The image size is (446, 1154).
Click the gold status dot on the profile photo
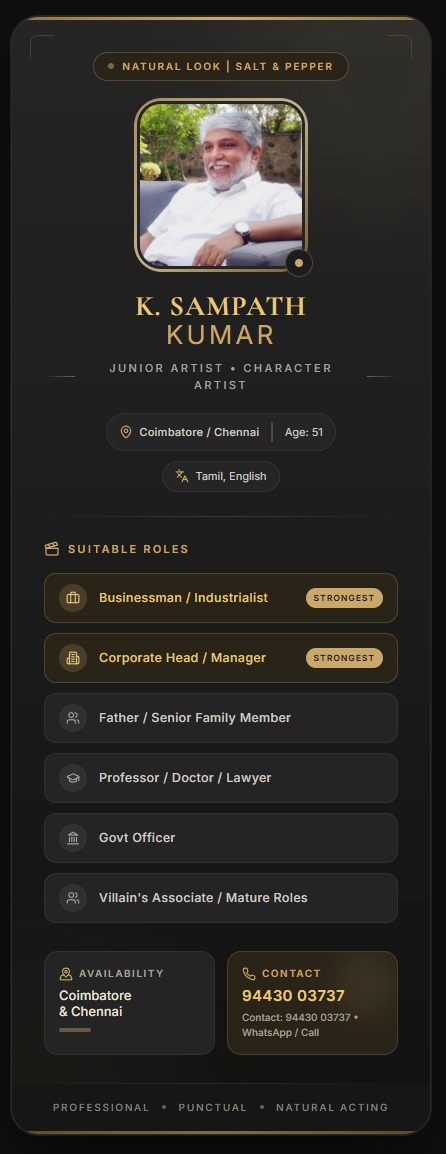click(x=299, y=263)
